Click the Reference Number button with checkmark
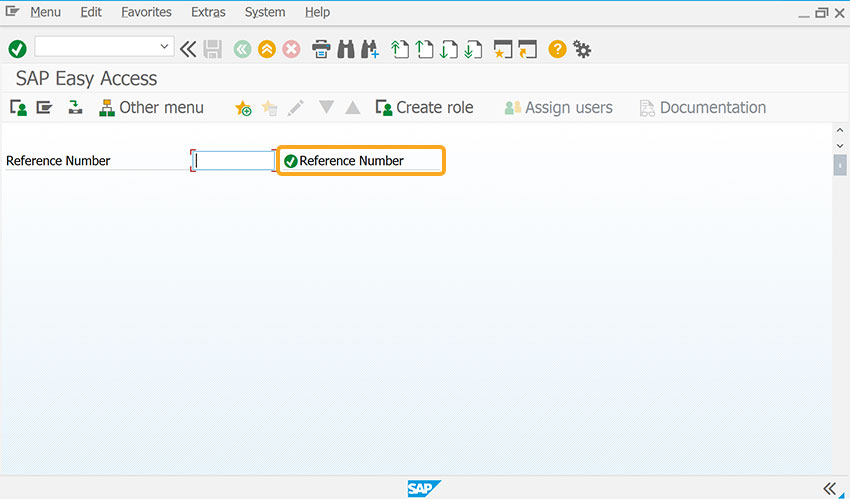Viewport: 850px width, 500px height. point(361,161)
